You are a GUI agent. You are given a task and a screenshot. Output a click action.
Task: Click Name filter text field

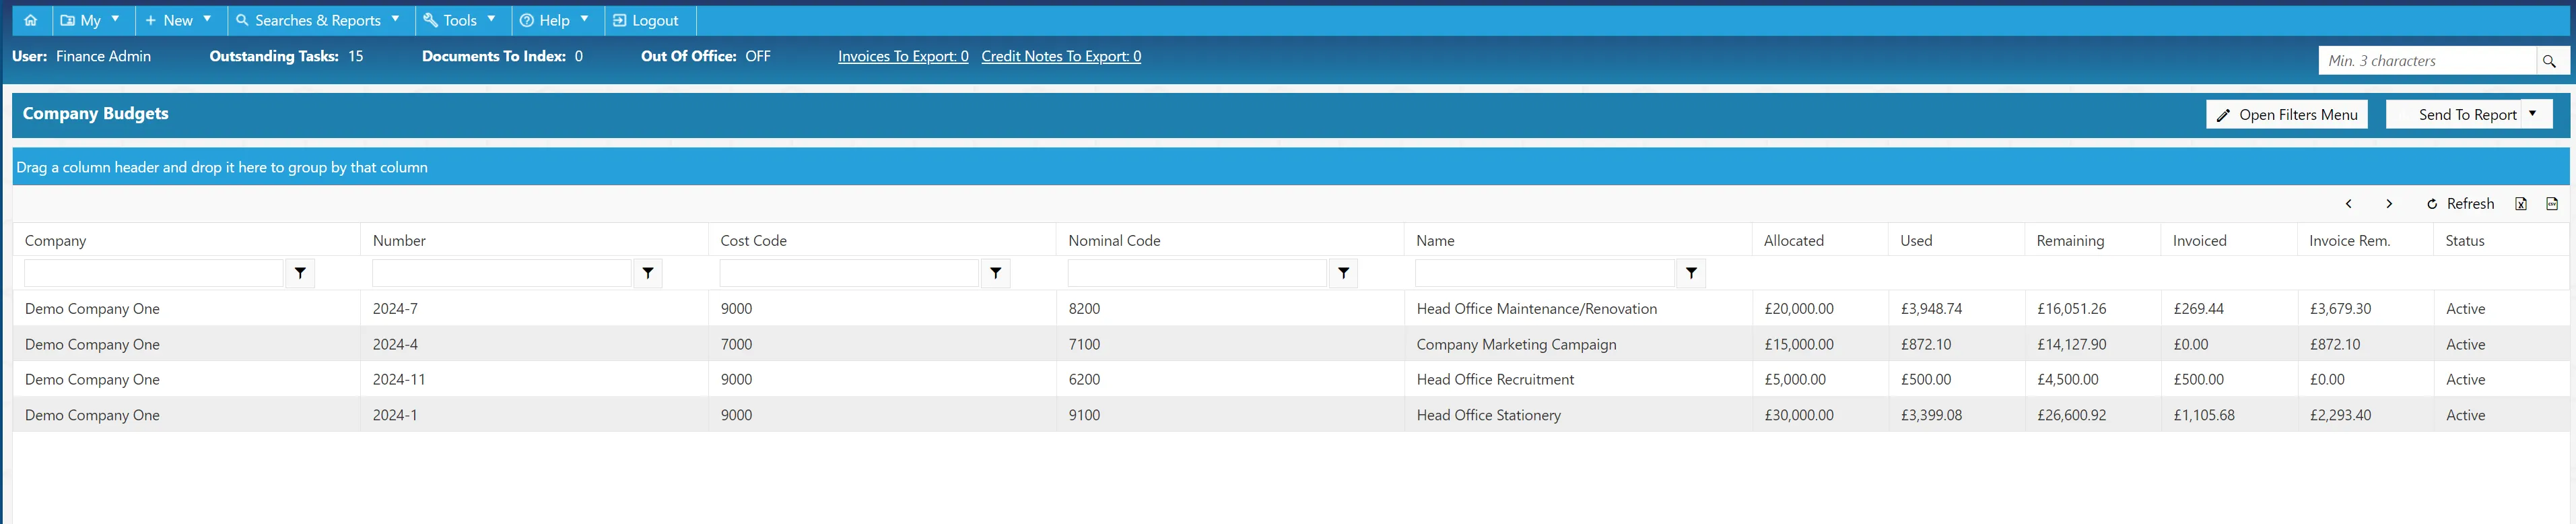tap(1545, 273)
